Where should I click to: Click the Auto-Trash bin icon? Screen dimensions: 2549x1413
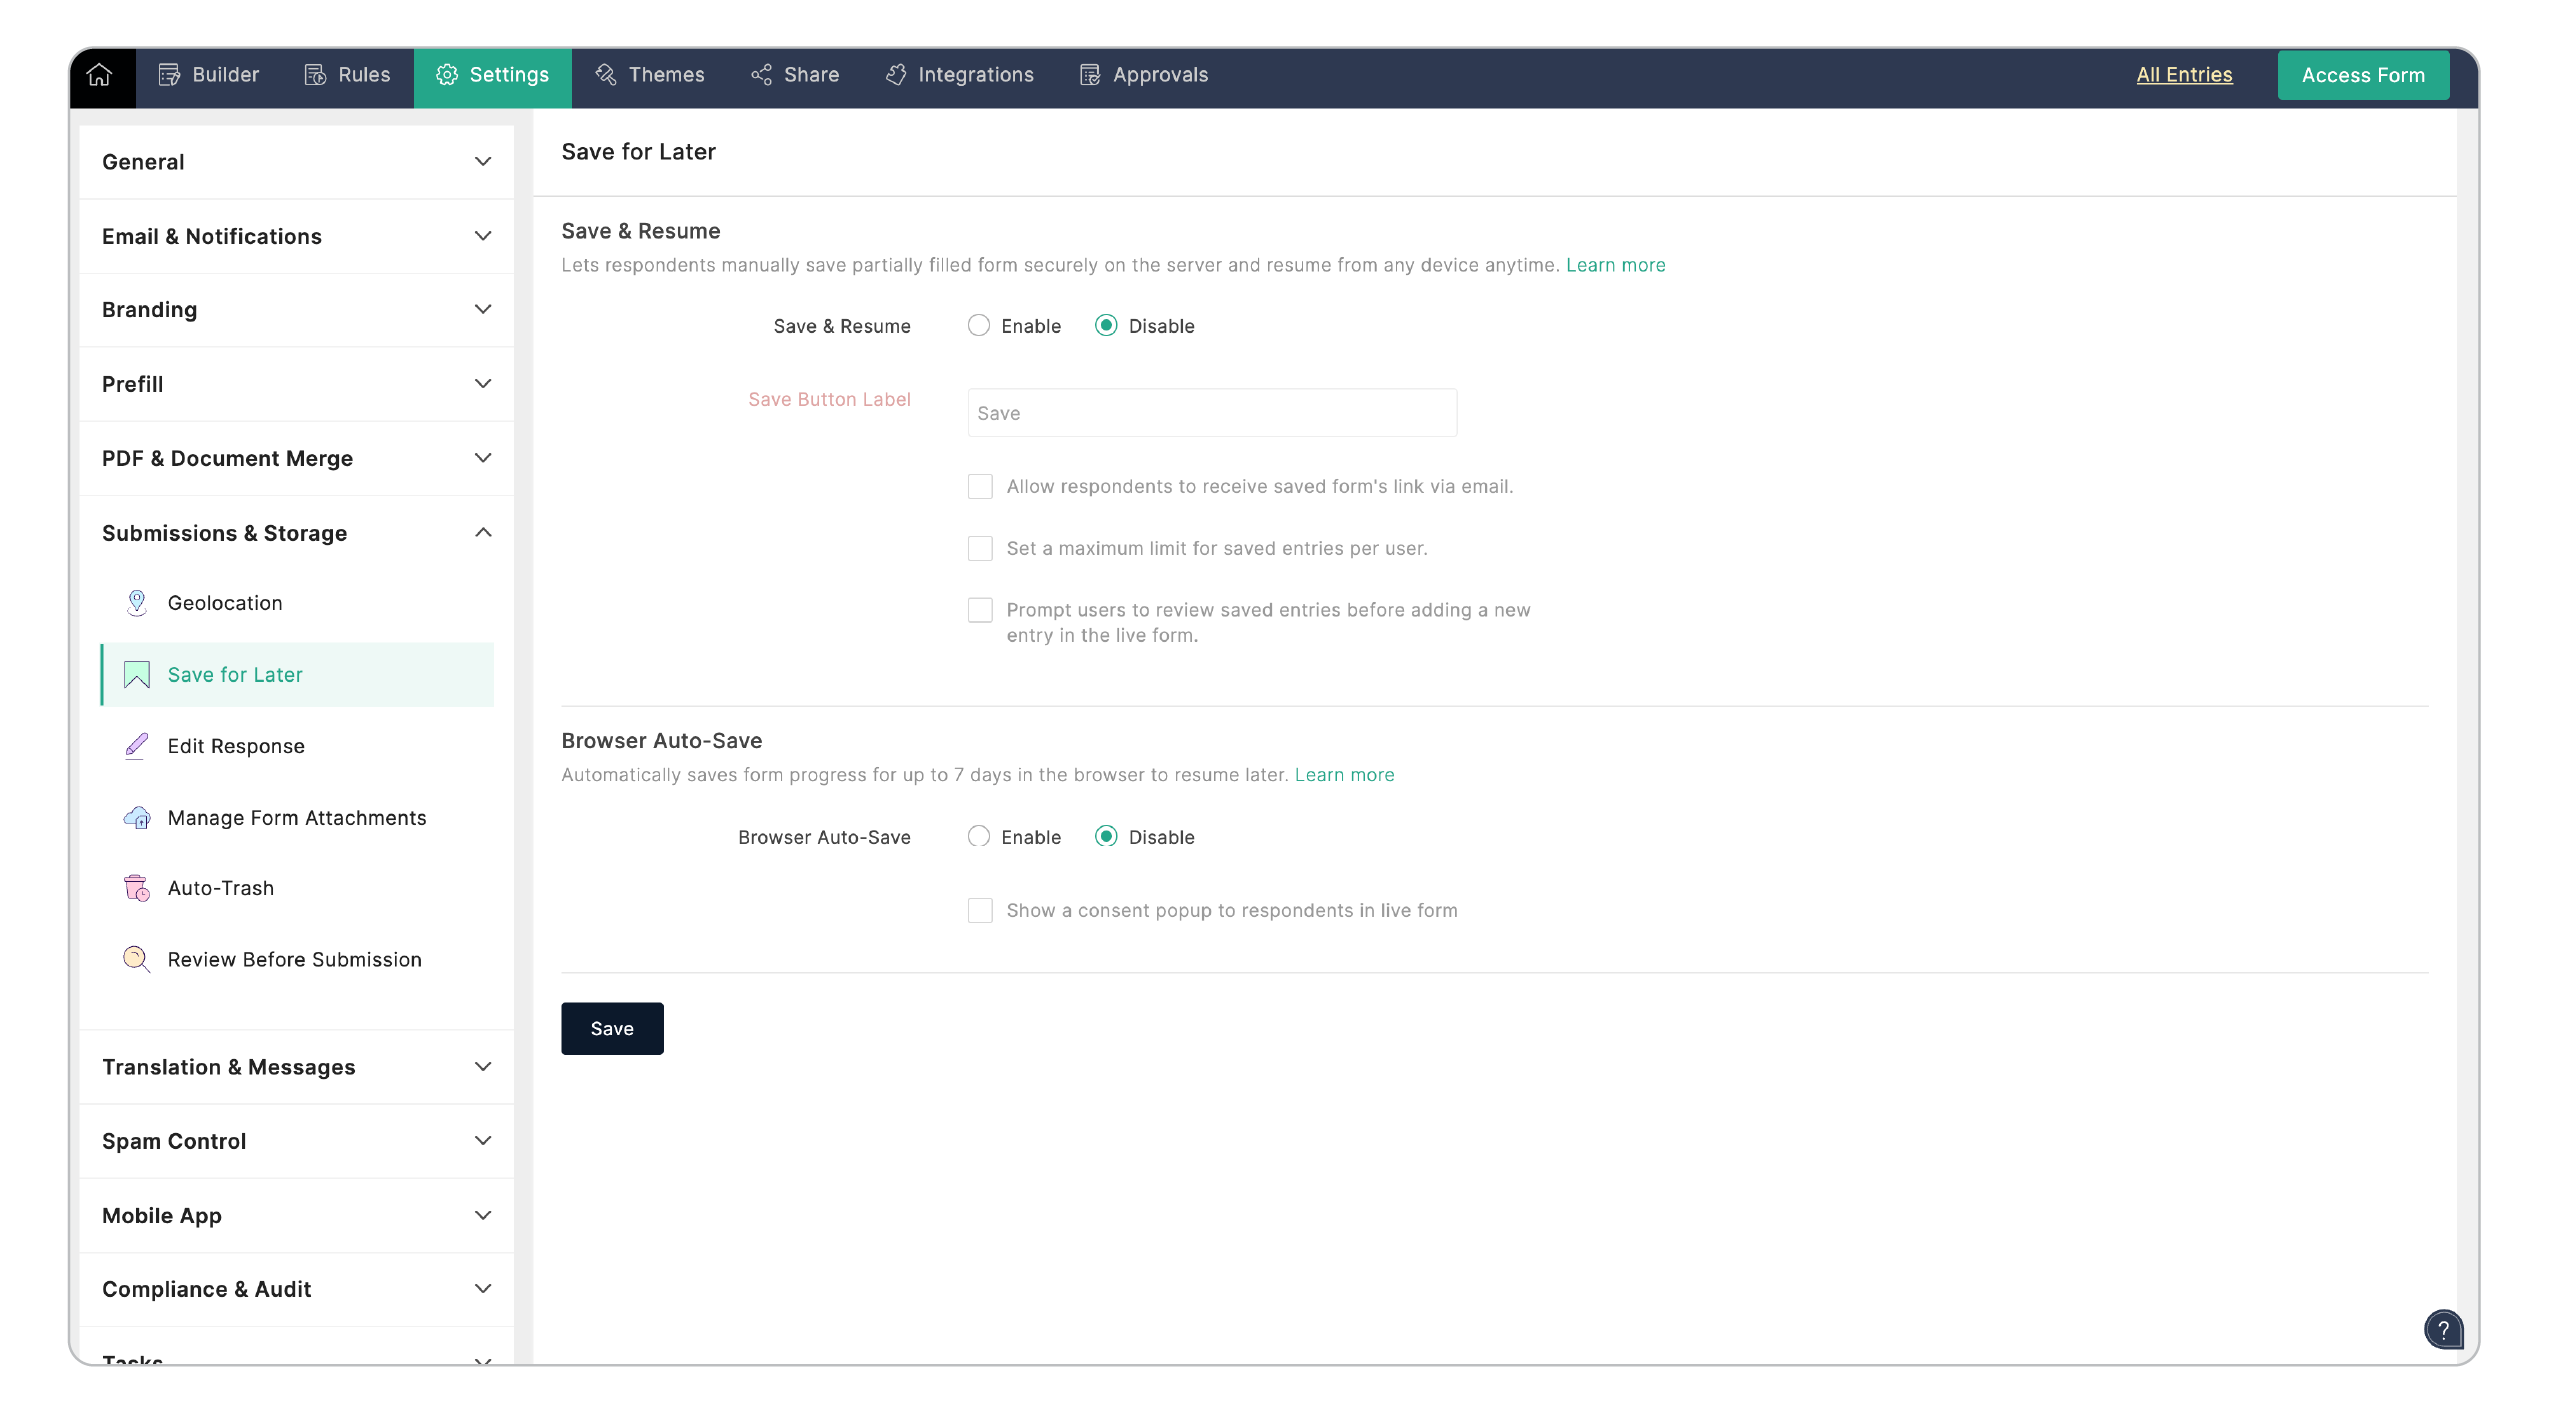(x=136, y=888)
